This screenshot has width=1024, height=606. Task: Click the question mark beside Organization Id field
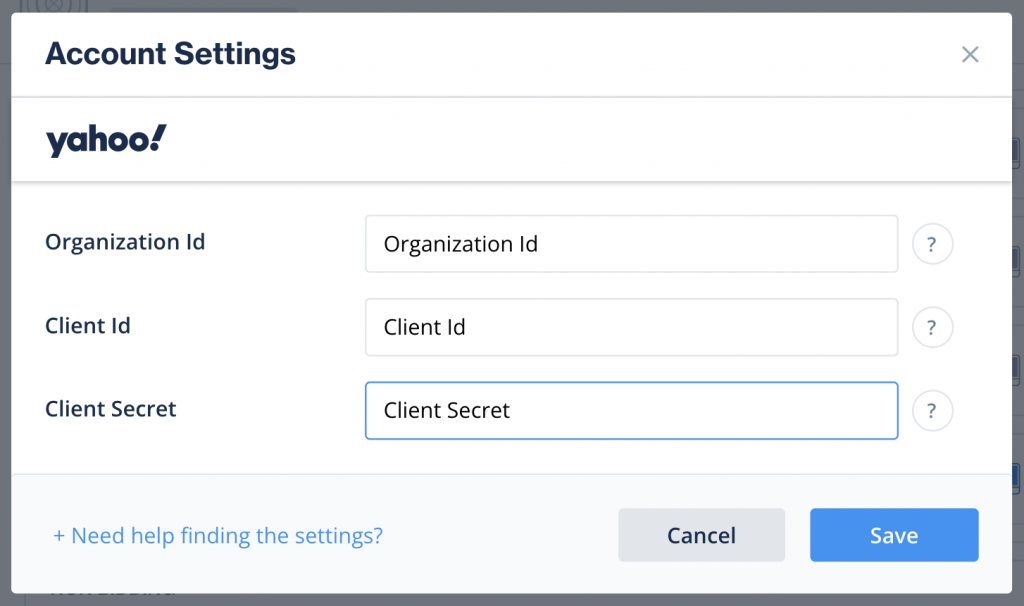932,243
